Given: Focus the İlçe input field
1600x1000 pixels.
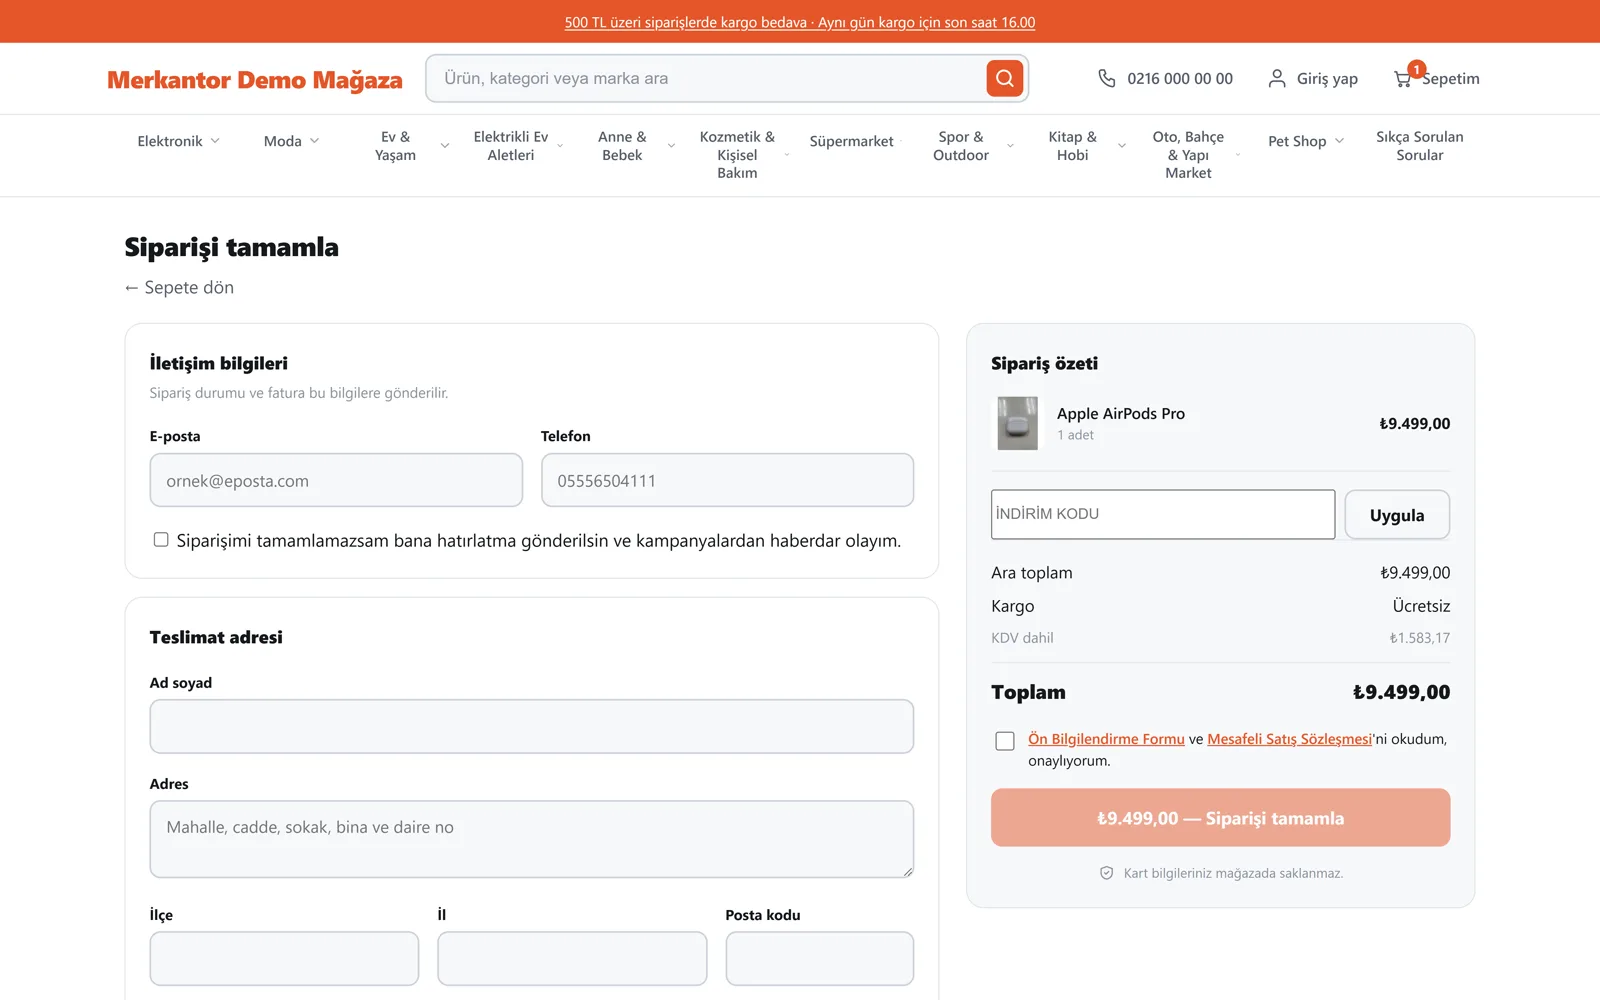Looking at the screenshot, I should pyautogui.click(x=284, y=958).
